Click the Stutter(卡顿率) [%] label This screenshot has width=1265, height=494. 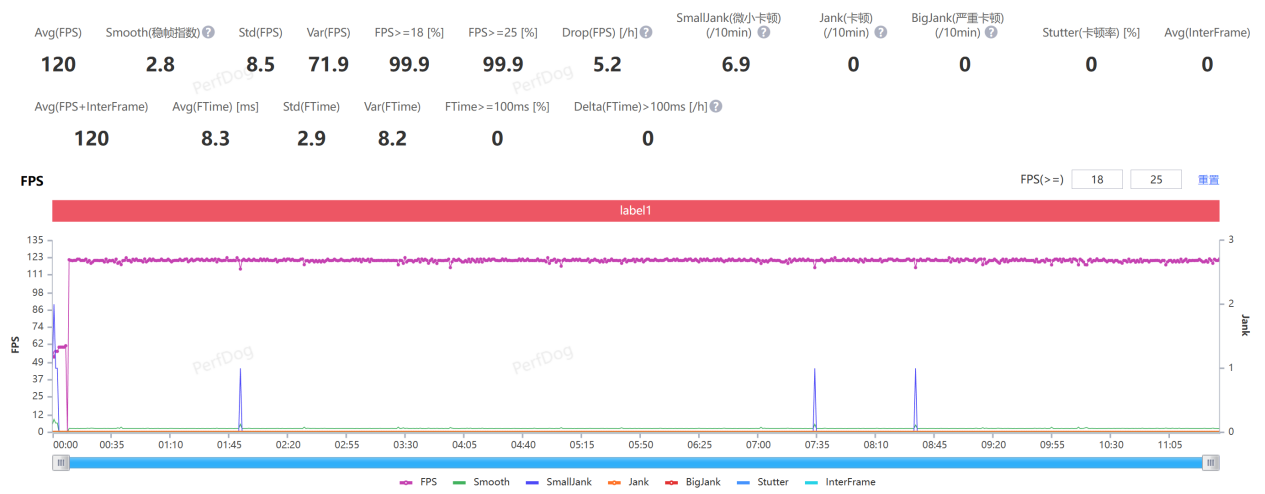(1091, 33)
